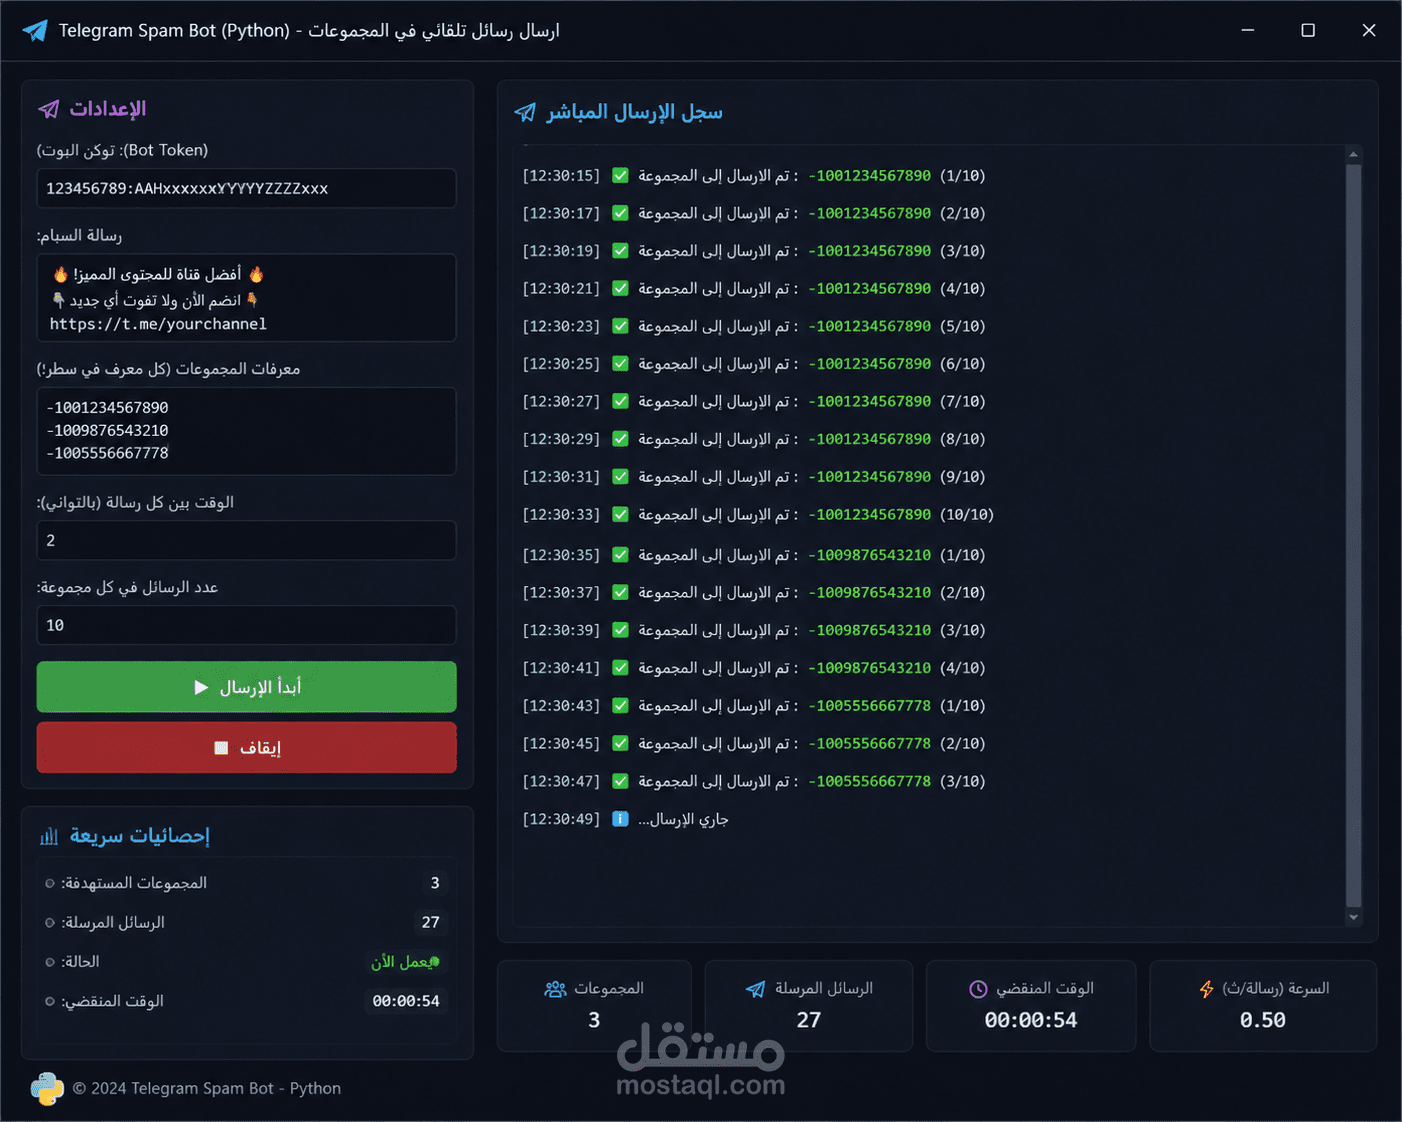Click into the spam message text area

(x=247, y=298)
